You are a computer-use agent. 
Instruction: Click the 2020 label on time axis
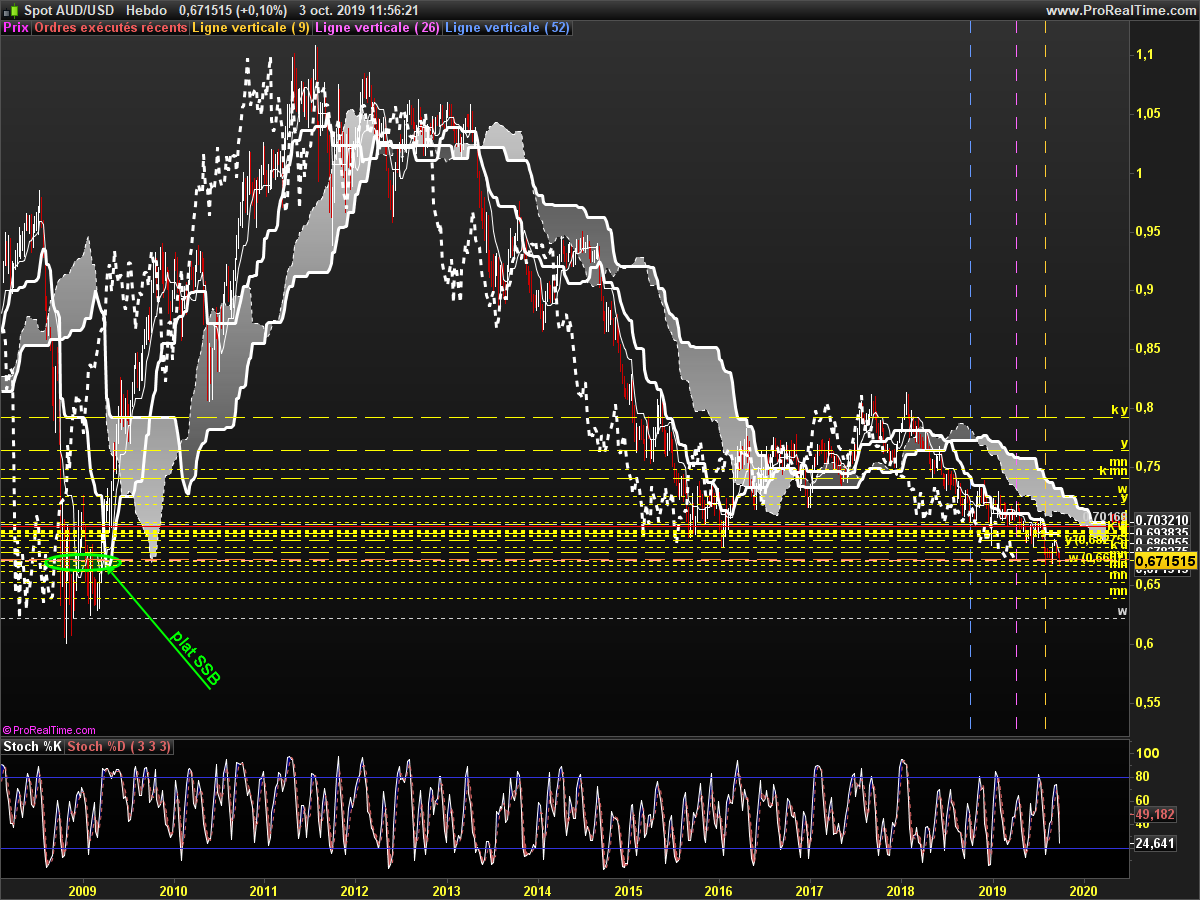click(1083, 890)
